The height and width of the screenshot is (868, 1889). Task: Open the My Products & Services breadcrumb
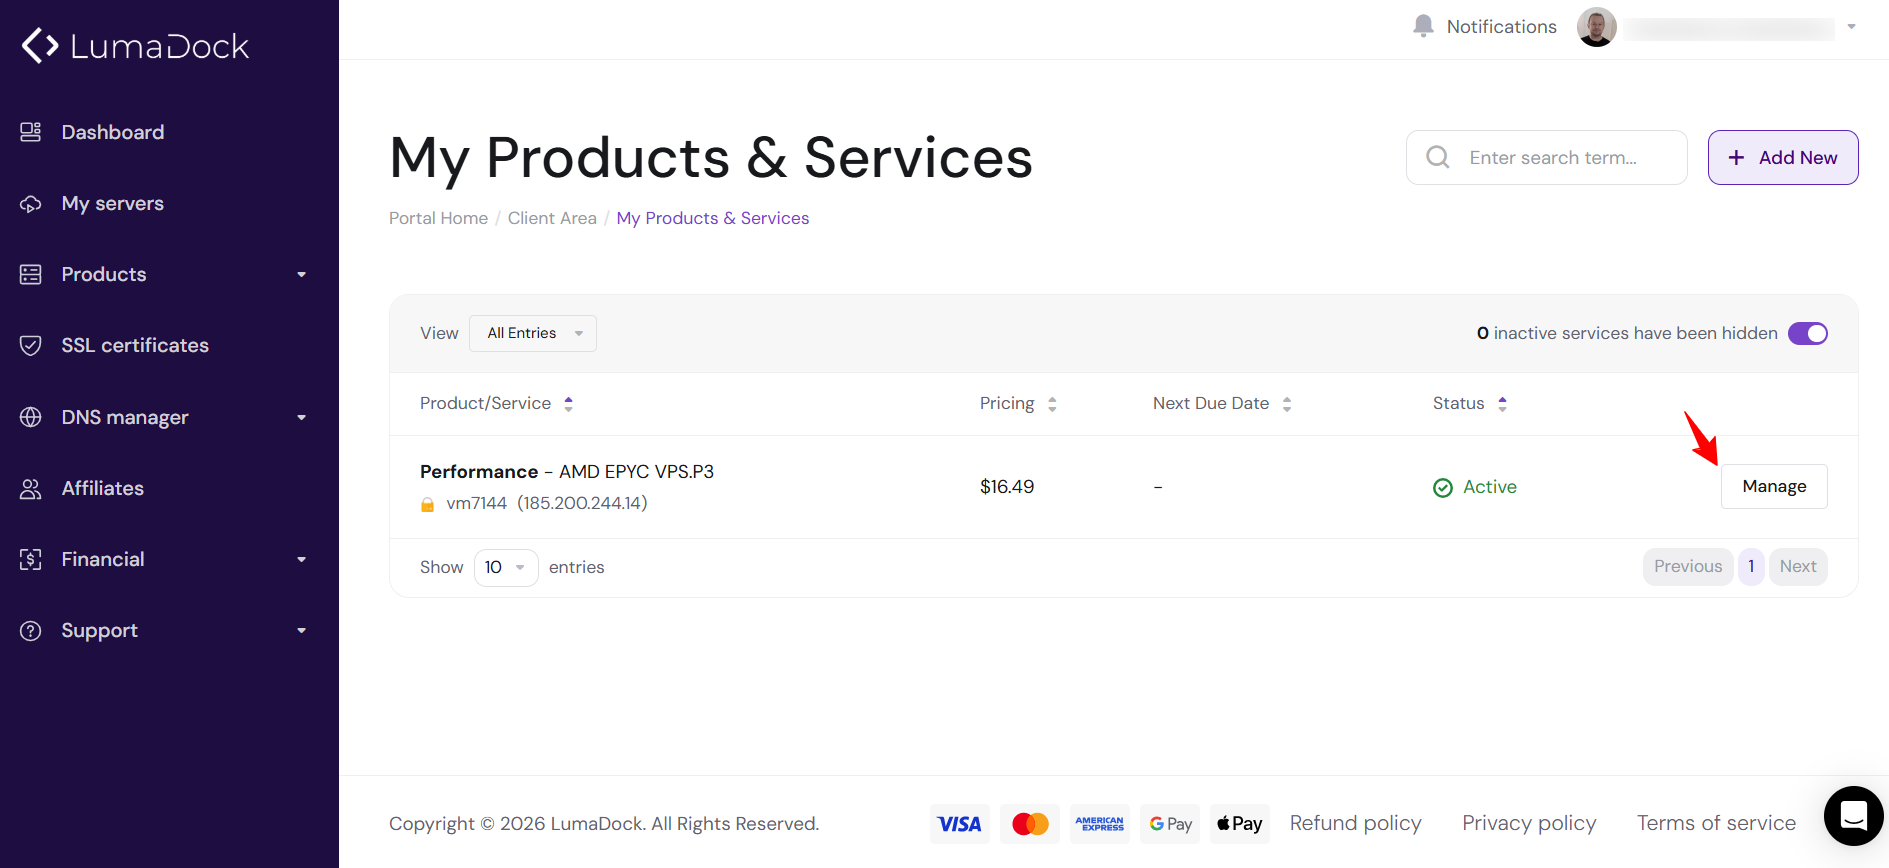coord(713,218)
